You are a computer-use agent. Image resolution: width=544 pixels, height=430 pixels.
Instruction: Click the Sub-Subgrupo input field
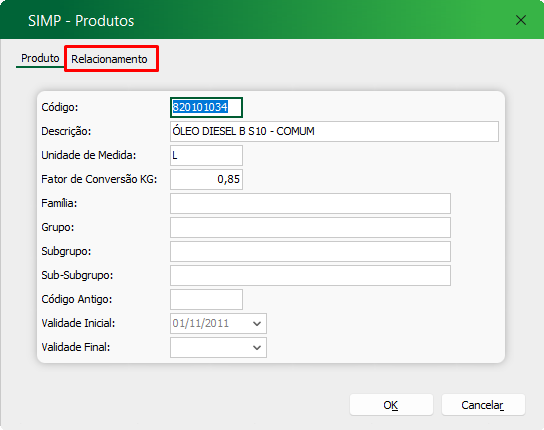[310, 275]
